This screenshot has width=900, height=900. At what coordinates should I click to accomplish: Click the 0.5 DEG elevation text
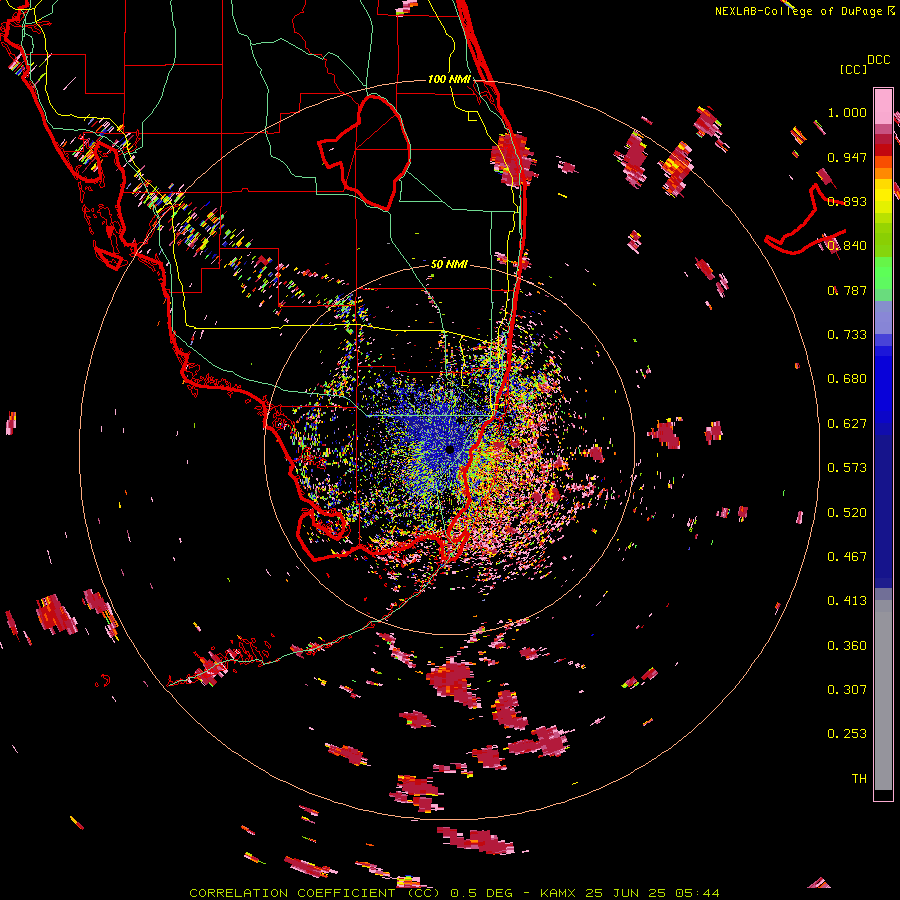coord(482,893)
